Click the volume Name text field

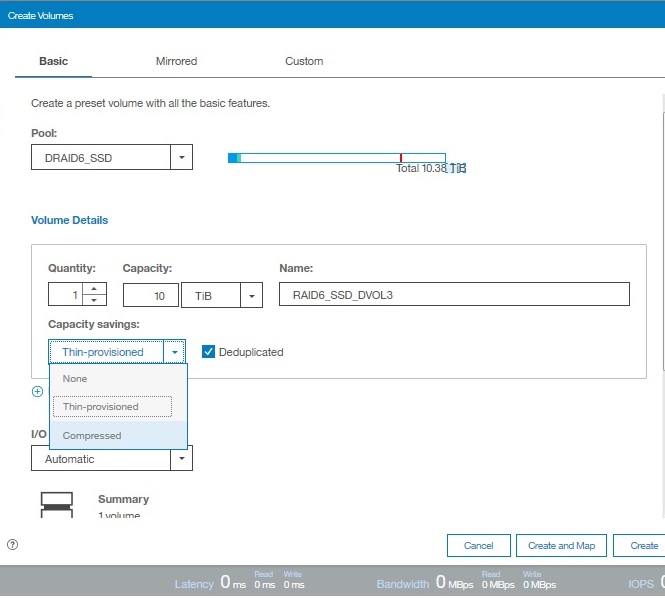coord(454,295)
